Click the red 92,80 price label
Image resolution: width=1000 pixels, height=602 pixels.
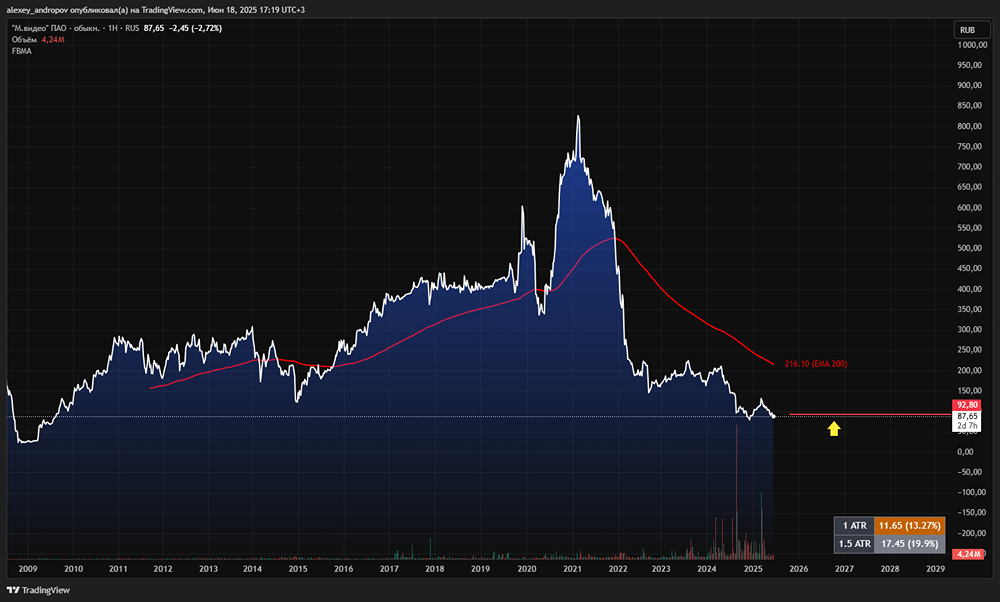[967, 405]
